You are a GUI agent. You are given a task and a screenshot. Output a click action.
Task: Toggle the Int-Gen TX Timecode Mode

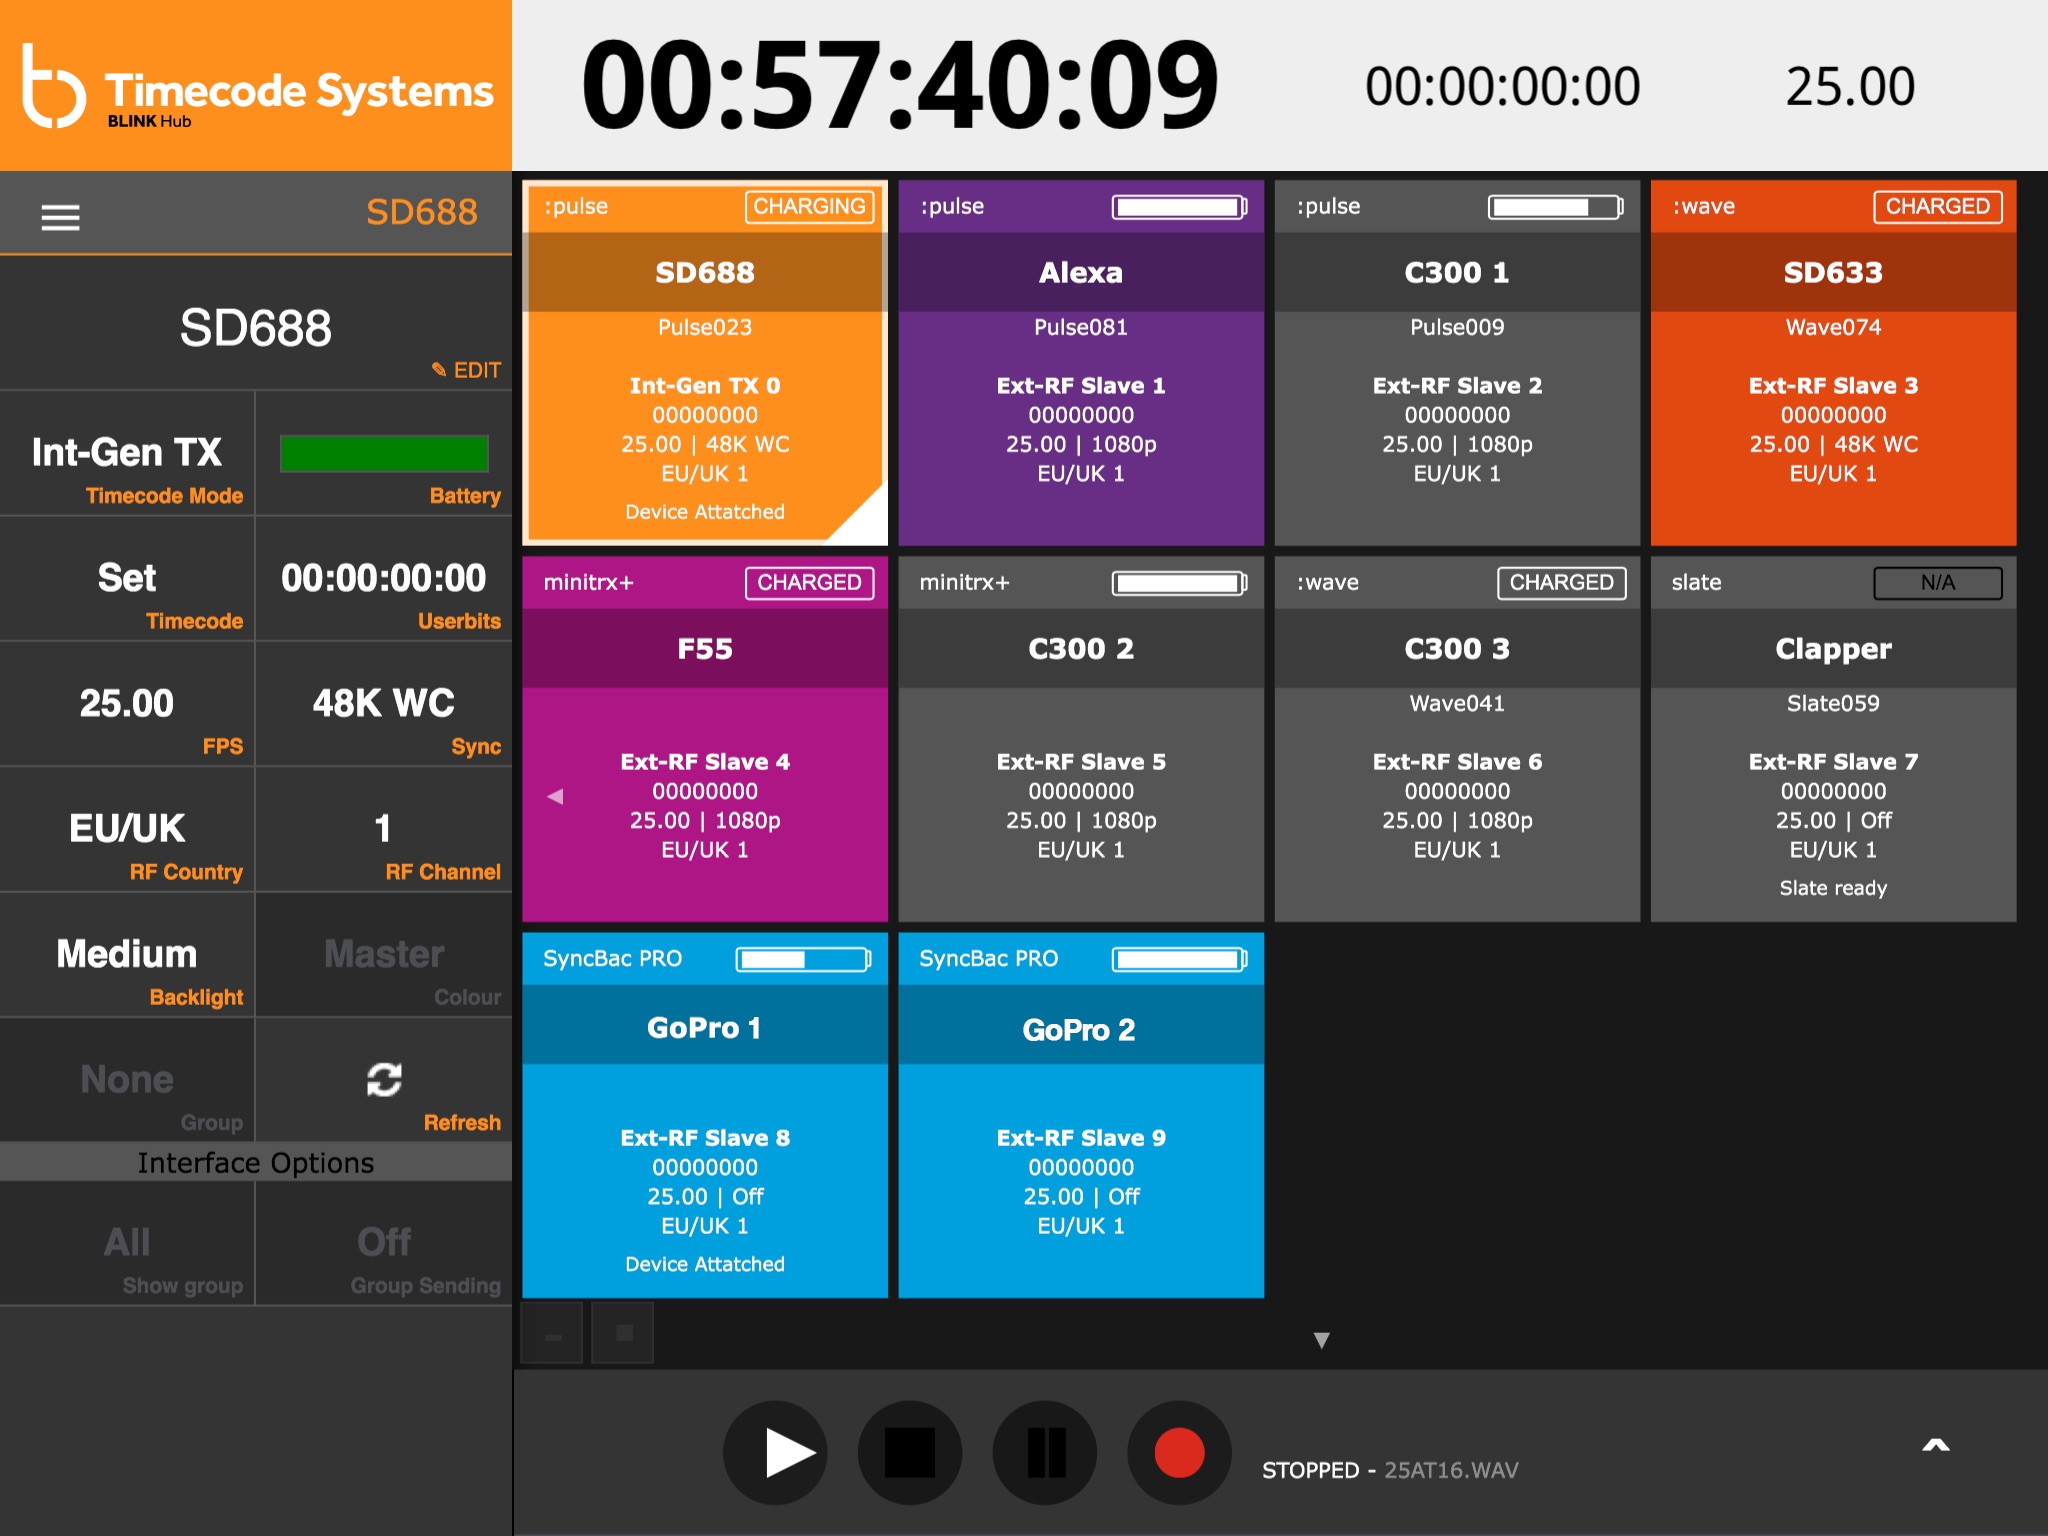coord(127,454)
